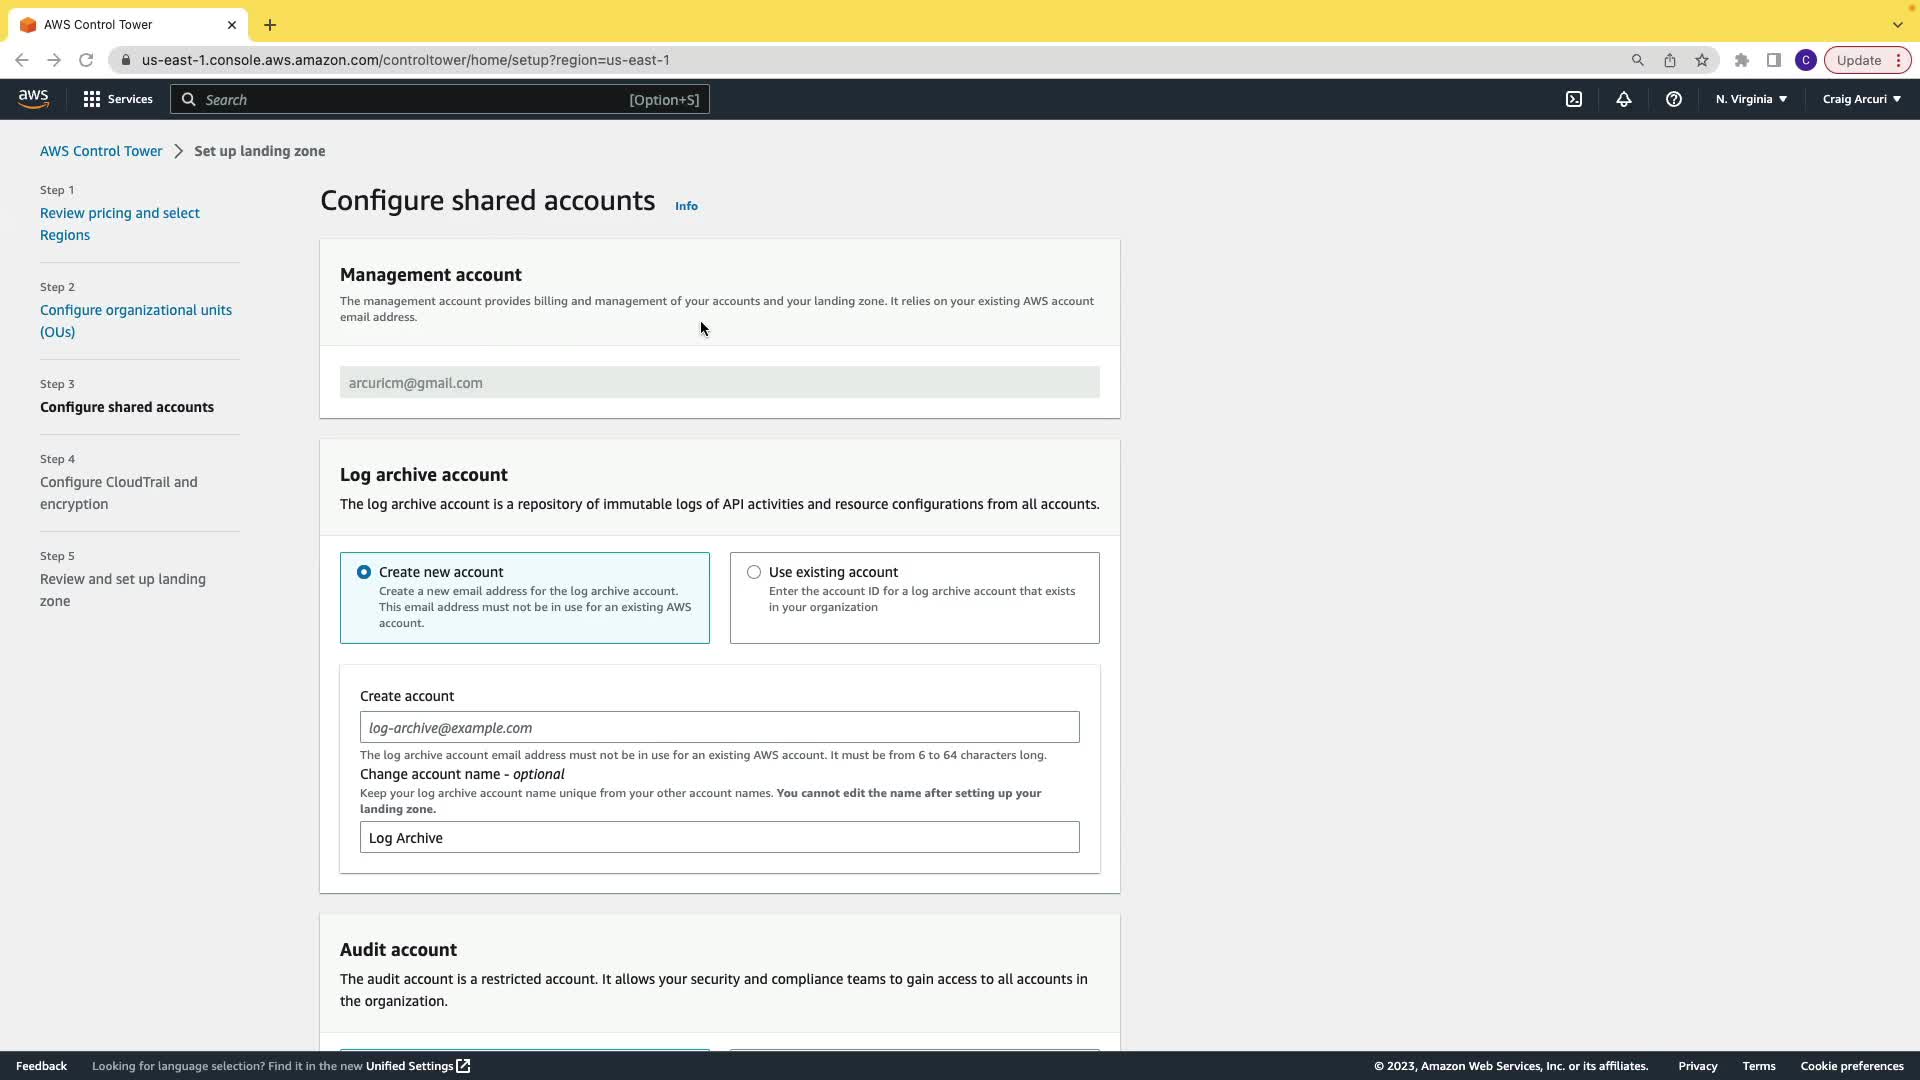This screenshot has height=1080, width=1920.
Task: Click the log archive email input field
Action: (x=719, y=727)
